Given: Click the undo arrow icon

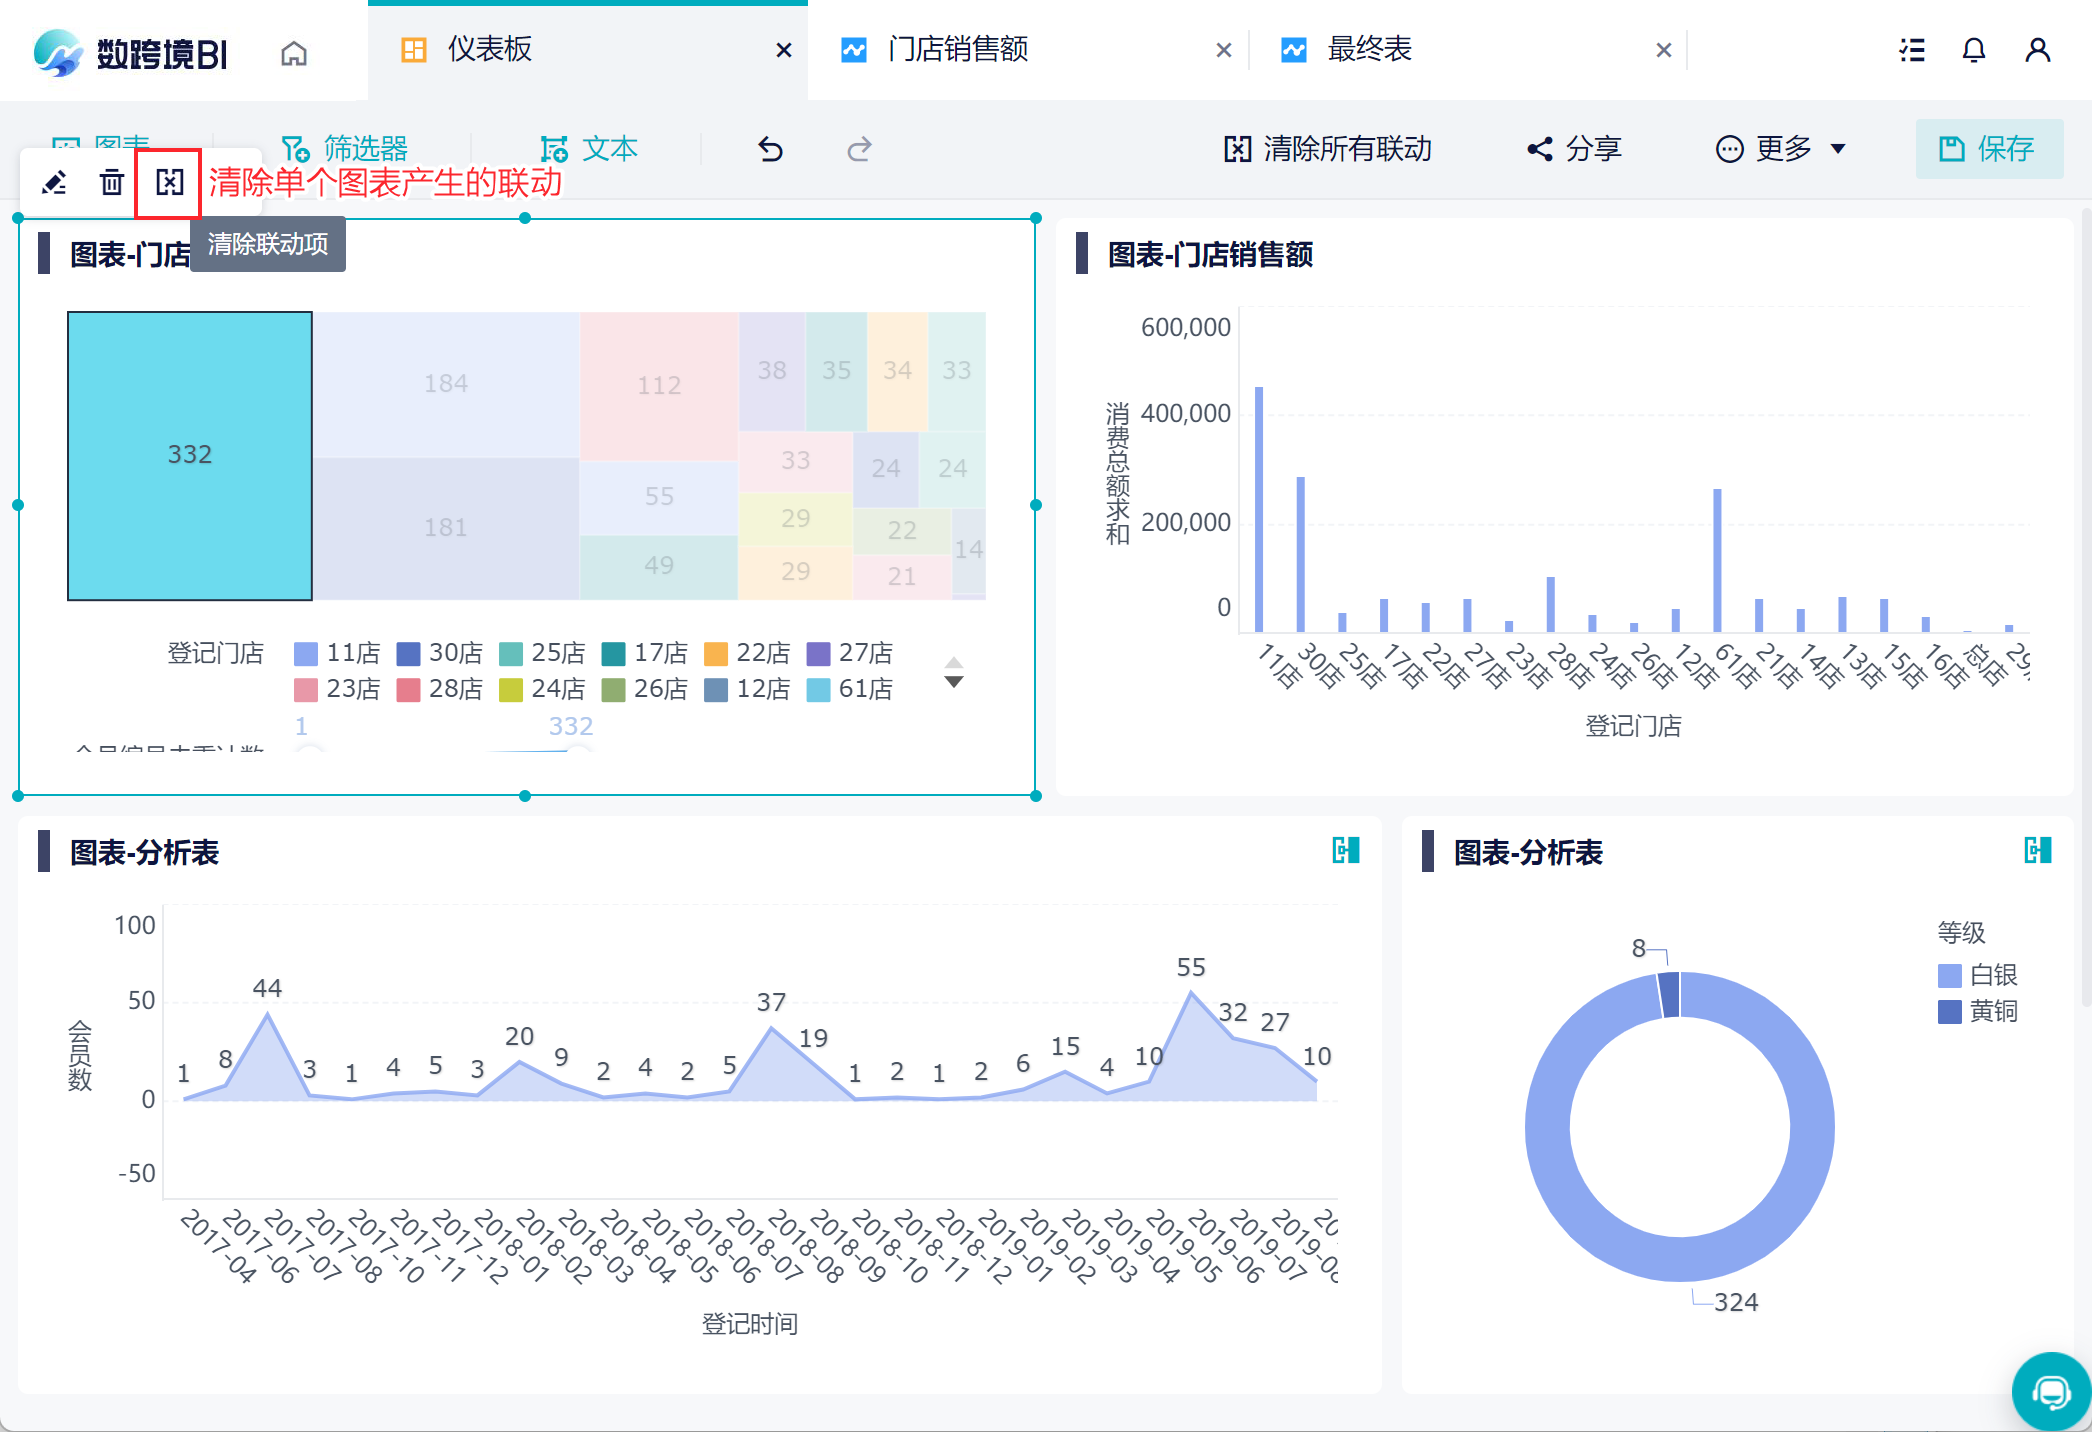Looking at the screenshot, I should pos(770,150).
